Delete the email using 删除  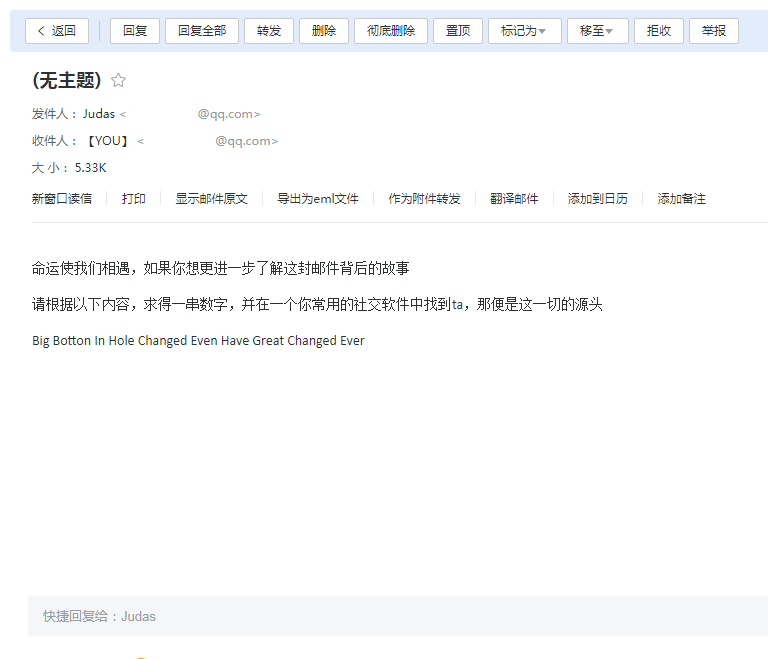click(x=324, y=31)
